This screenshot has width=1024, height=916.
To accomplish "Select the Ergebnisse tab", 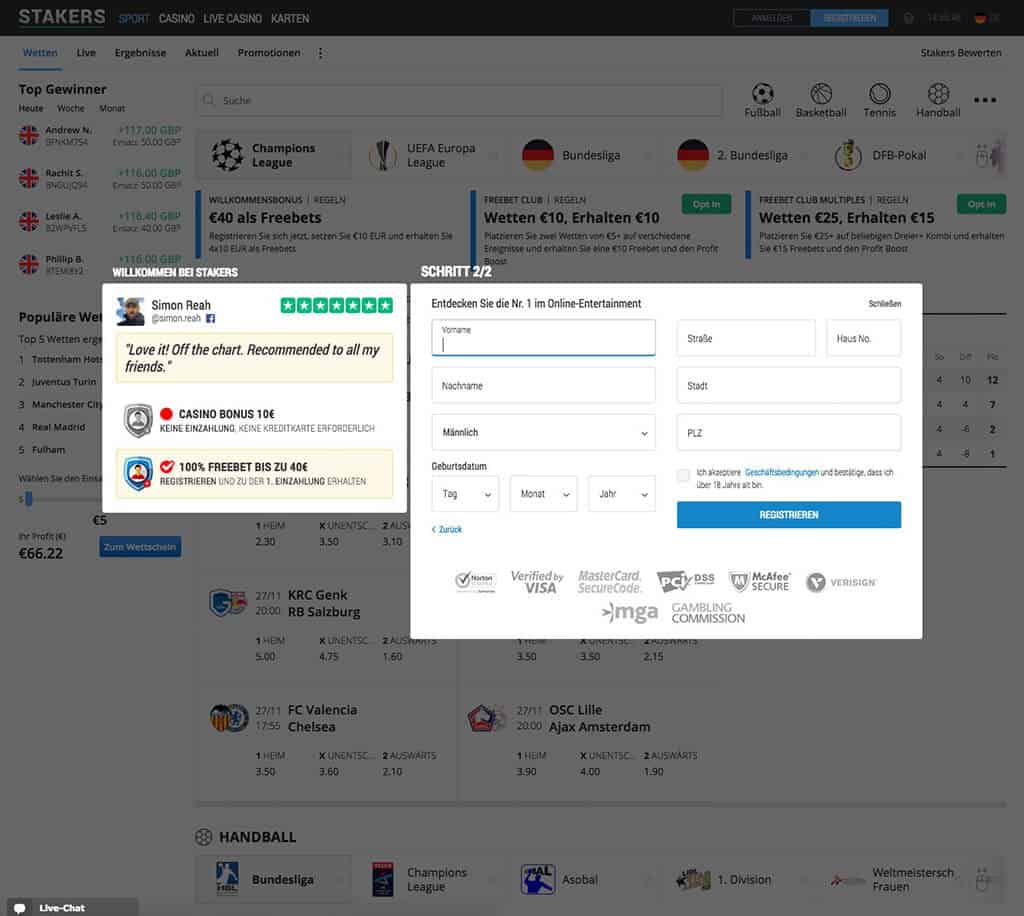I will [x=140, y=53].
